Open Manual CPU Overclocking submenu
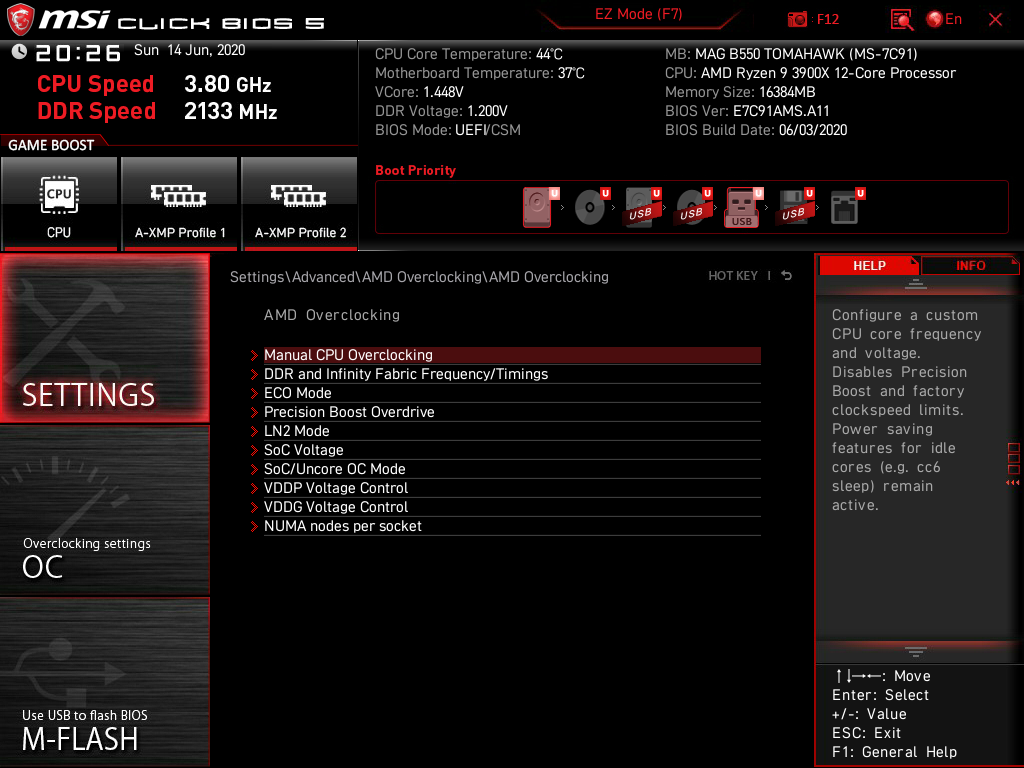The image size is (1024, 768). coord(512,355)
